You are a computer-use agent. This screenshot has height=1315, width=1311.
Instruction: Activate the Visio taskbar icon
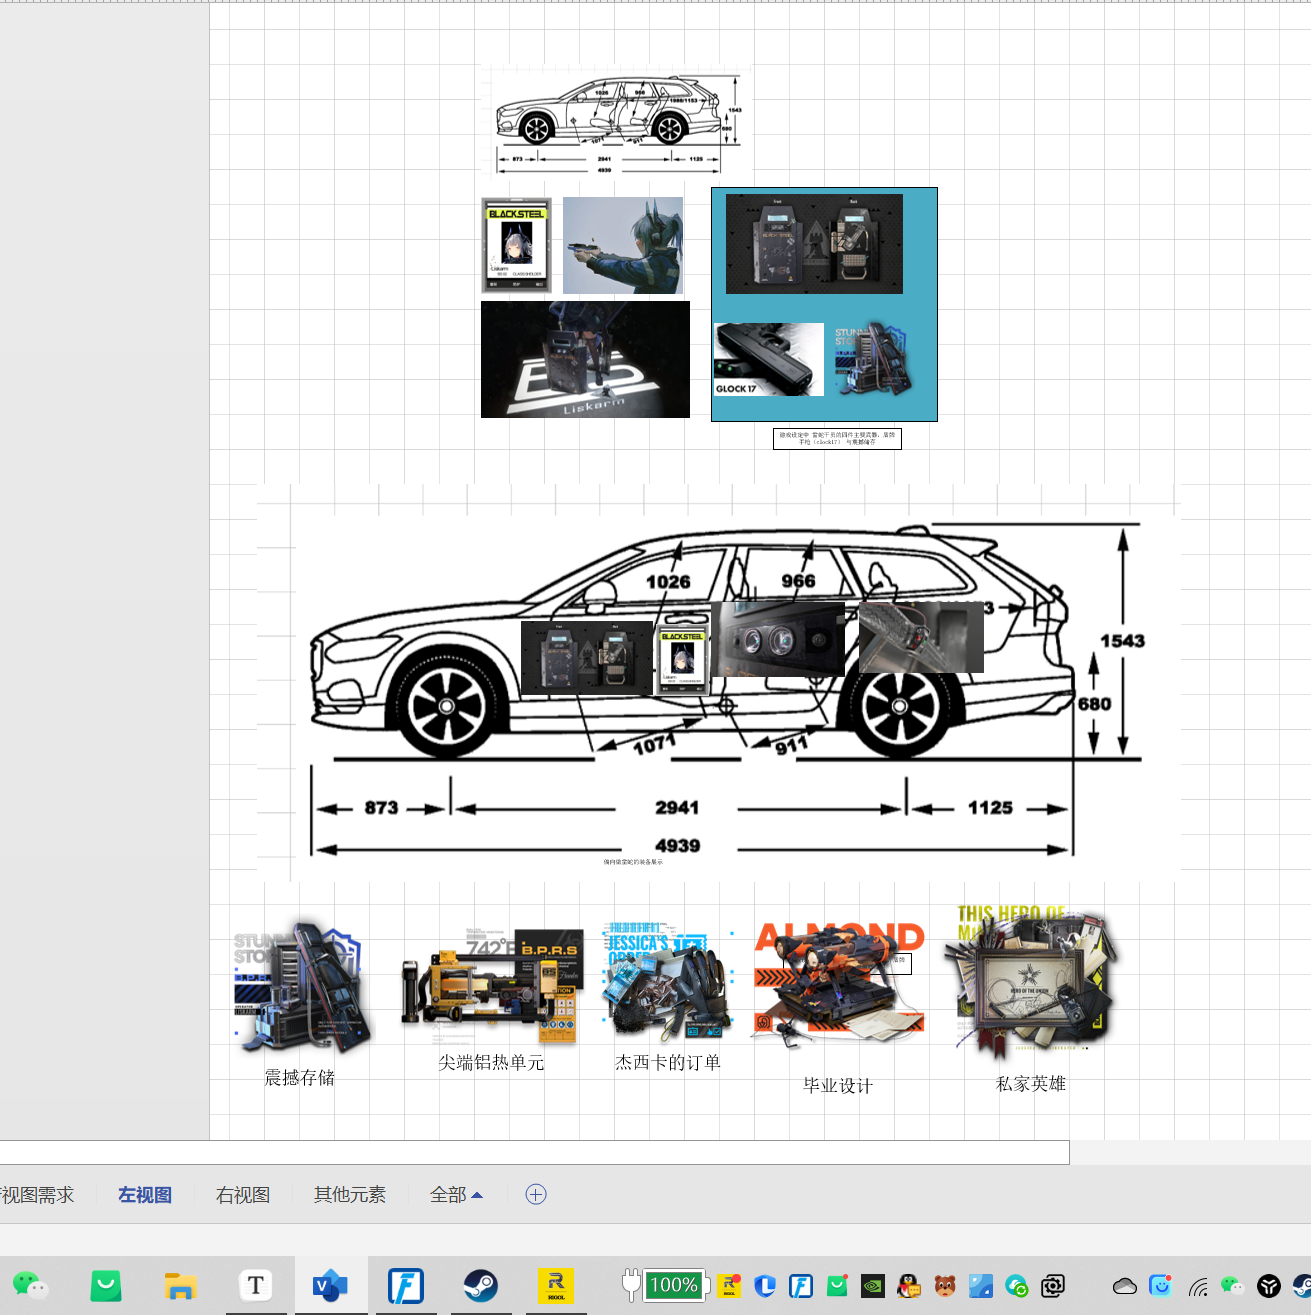pos(330,1285)
